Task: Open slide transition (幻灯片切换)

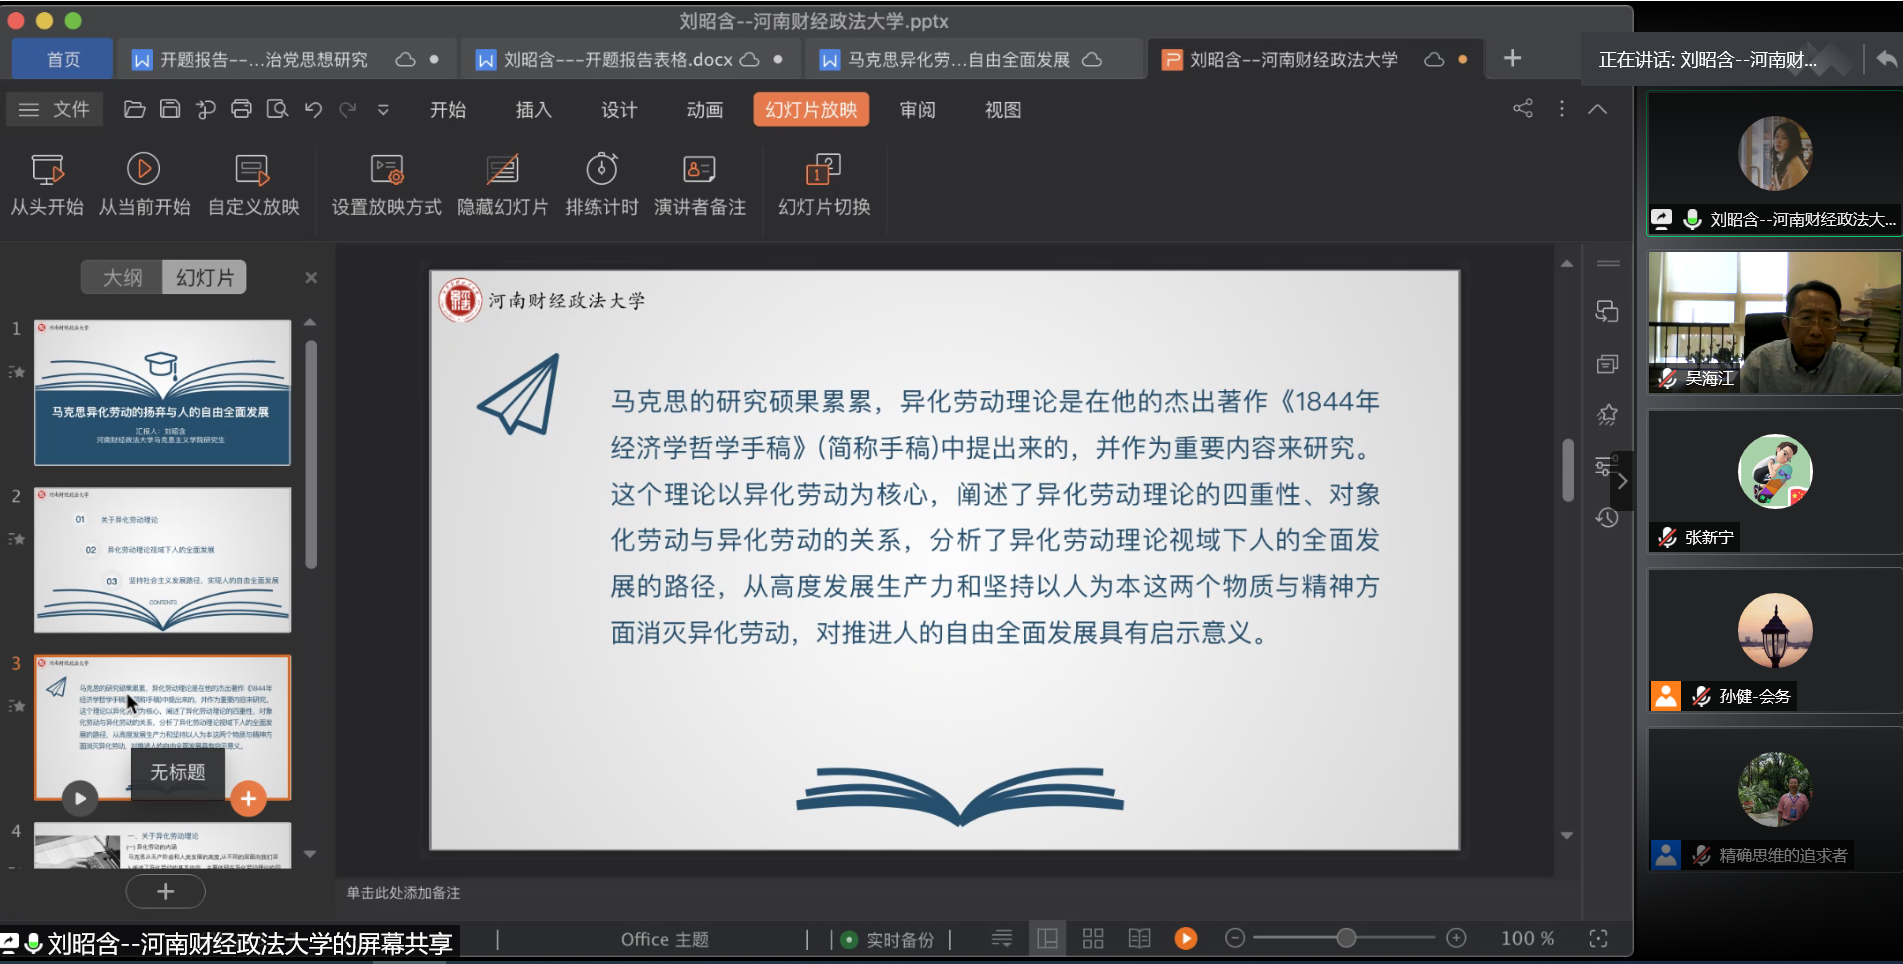Action: click(824, 185)
